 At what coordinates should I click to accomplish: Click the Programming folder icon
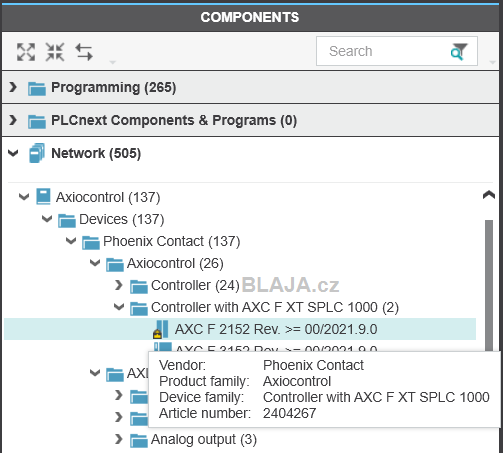click(x=37, y=88)
